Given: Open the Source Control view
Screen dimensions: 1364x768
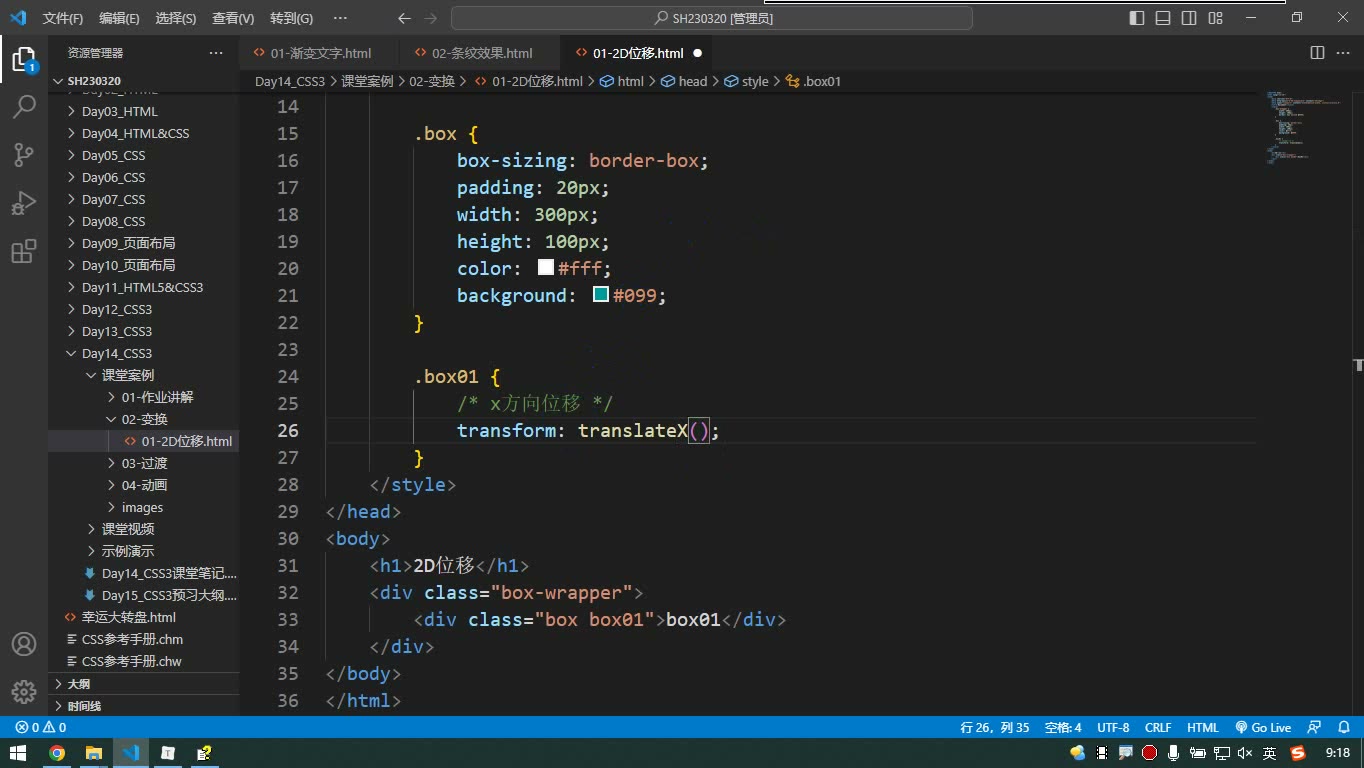Looking at the screenshot, I should [x=24, y=155].
